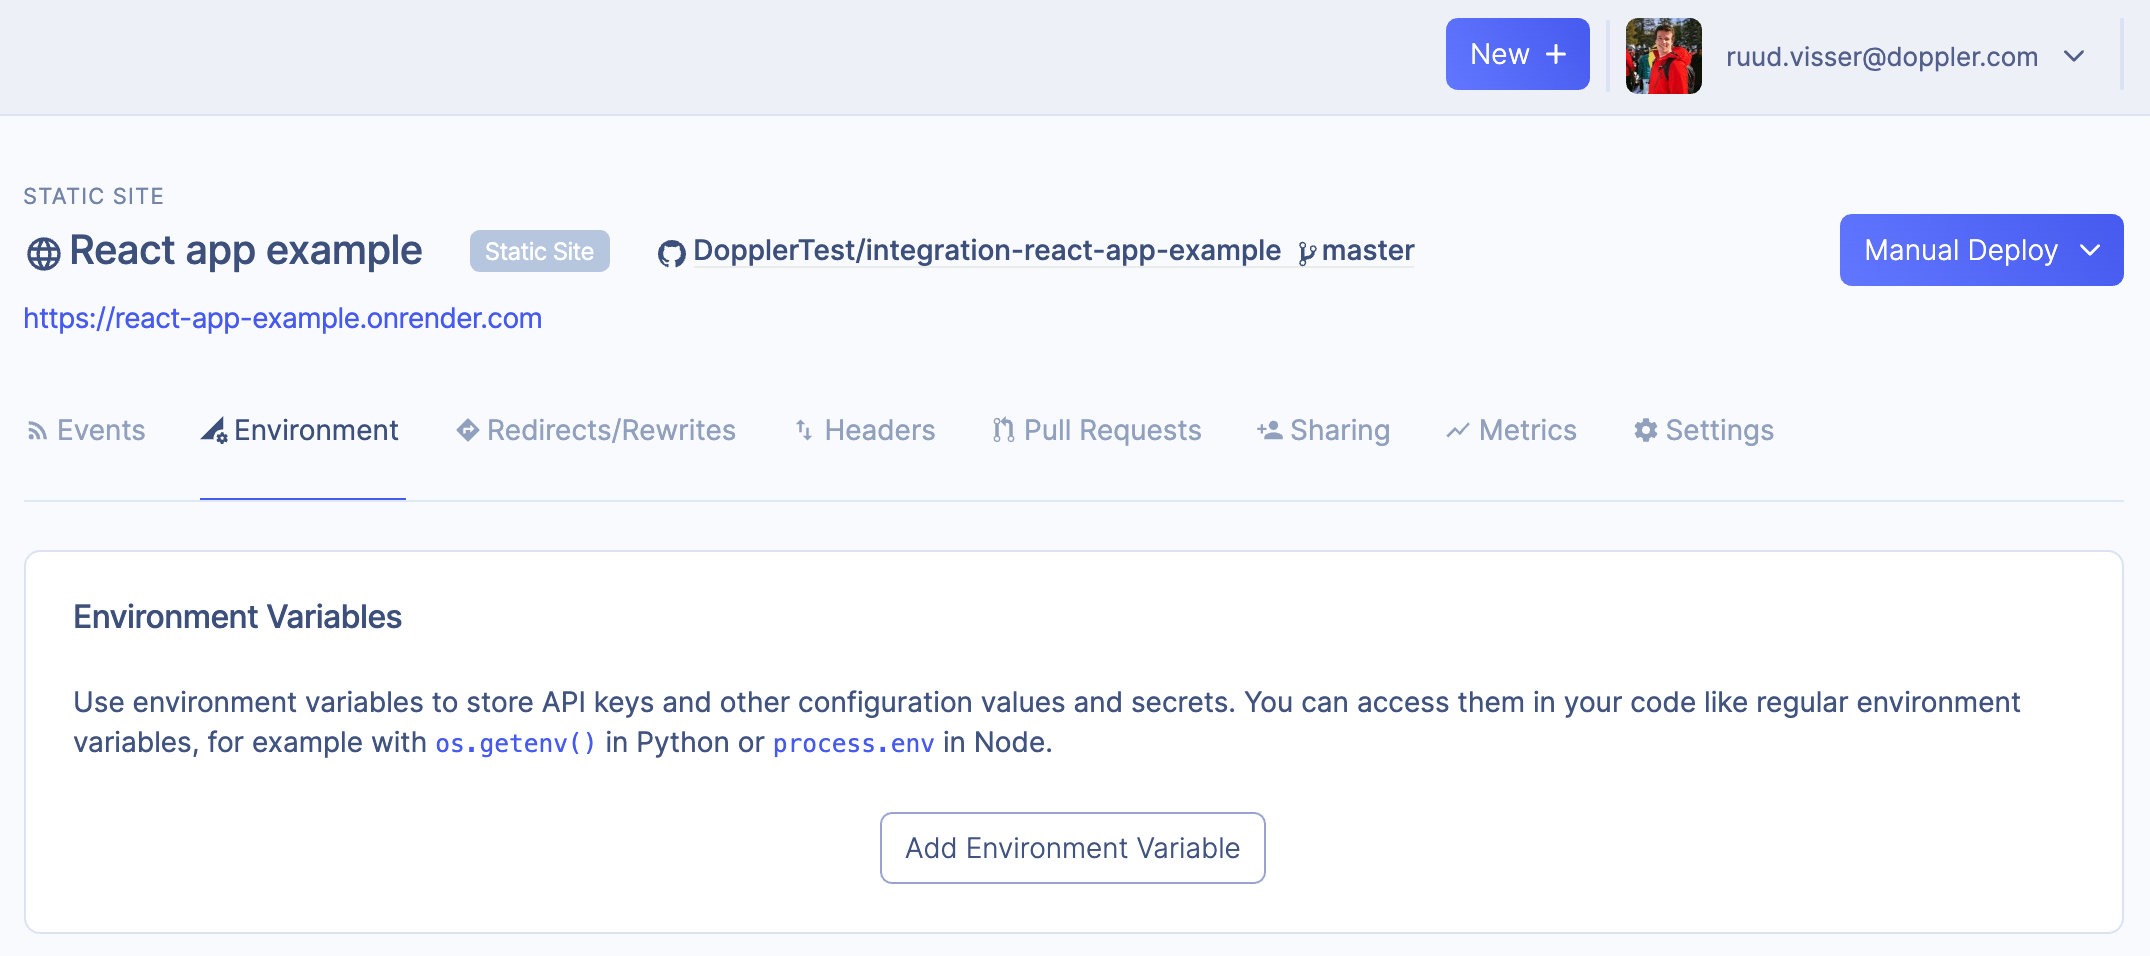Switch to the Events tab
This screenshot has width=2150, height=956.
pos(86,430)
